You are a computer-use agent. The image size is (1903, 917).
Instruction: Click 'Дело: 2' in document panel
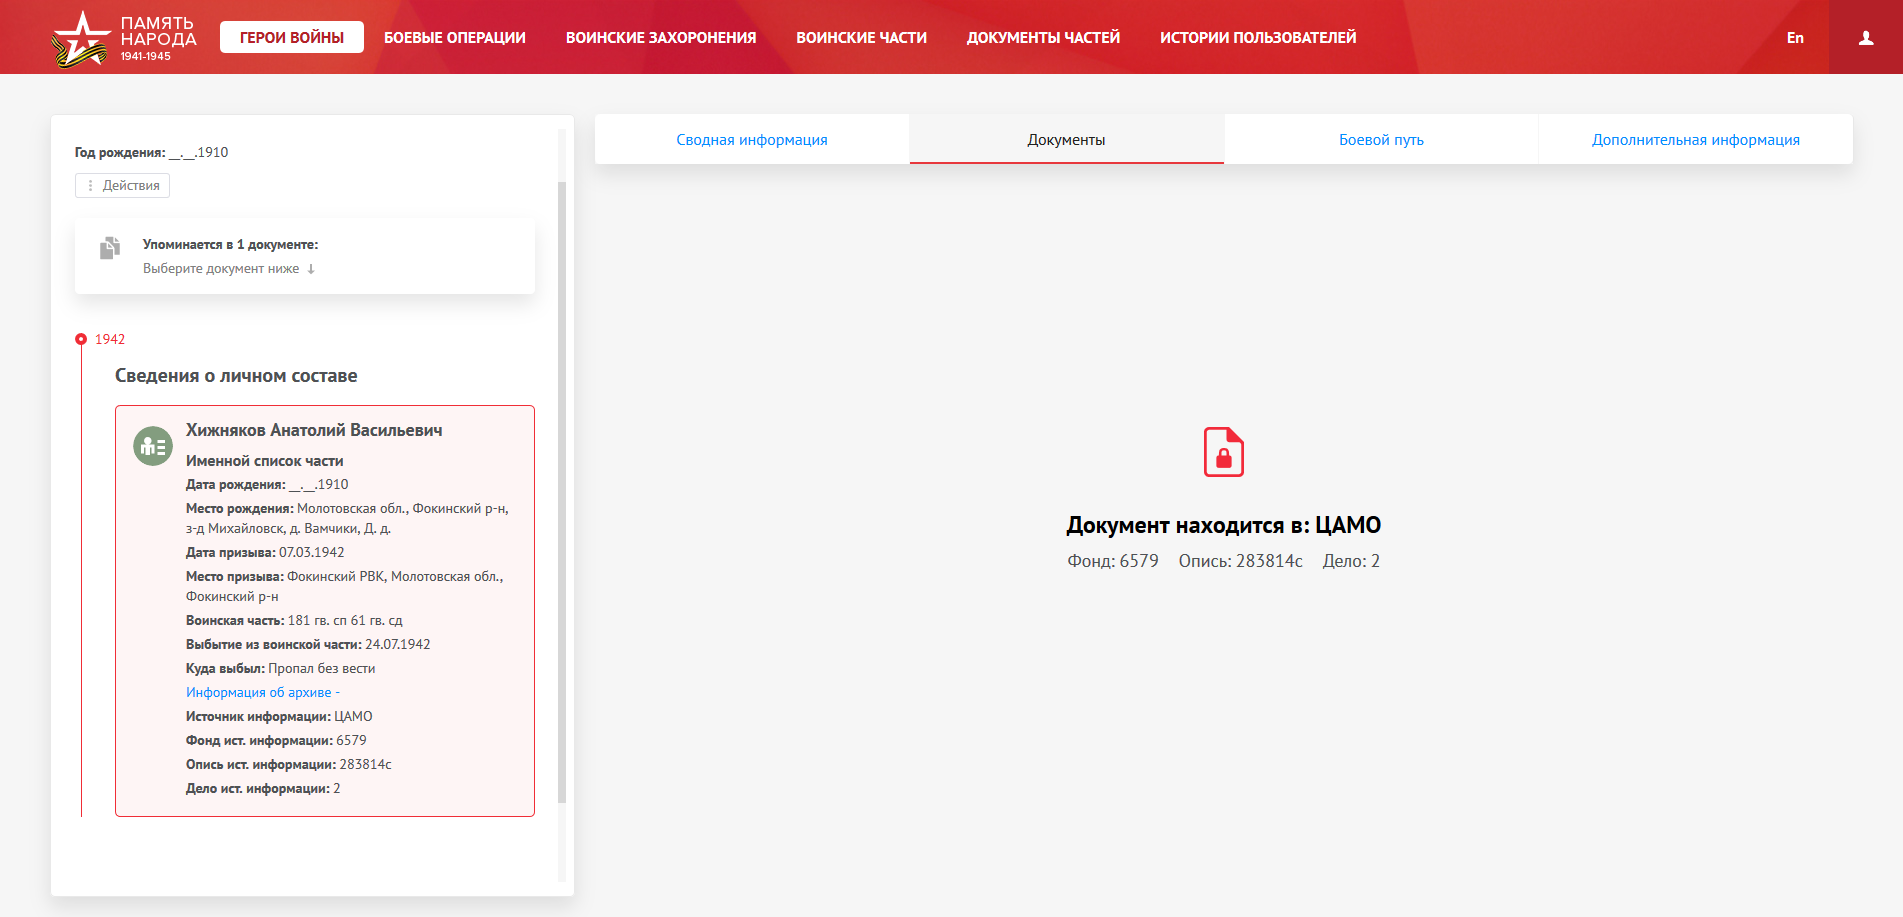1351,561
